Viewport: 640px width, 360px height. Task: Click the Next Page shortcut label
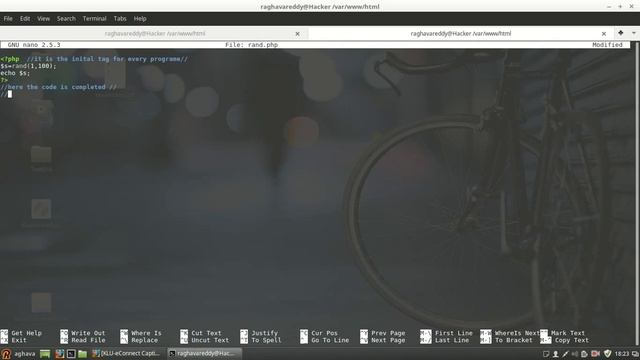[388, 340]
